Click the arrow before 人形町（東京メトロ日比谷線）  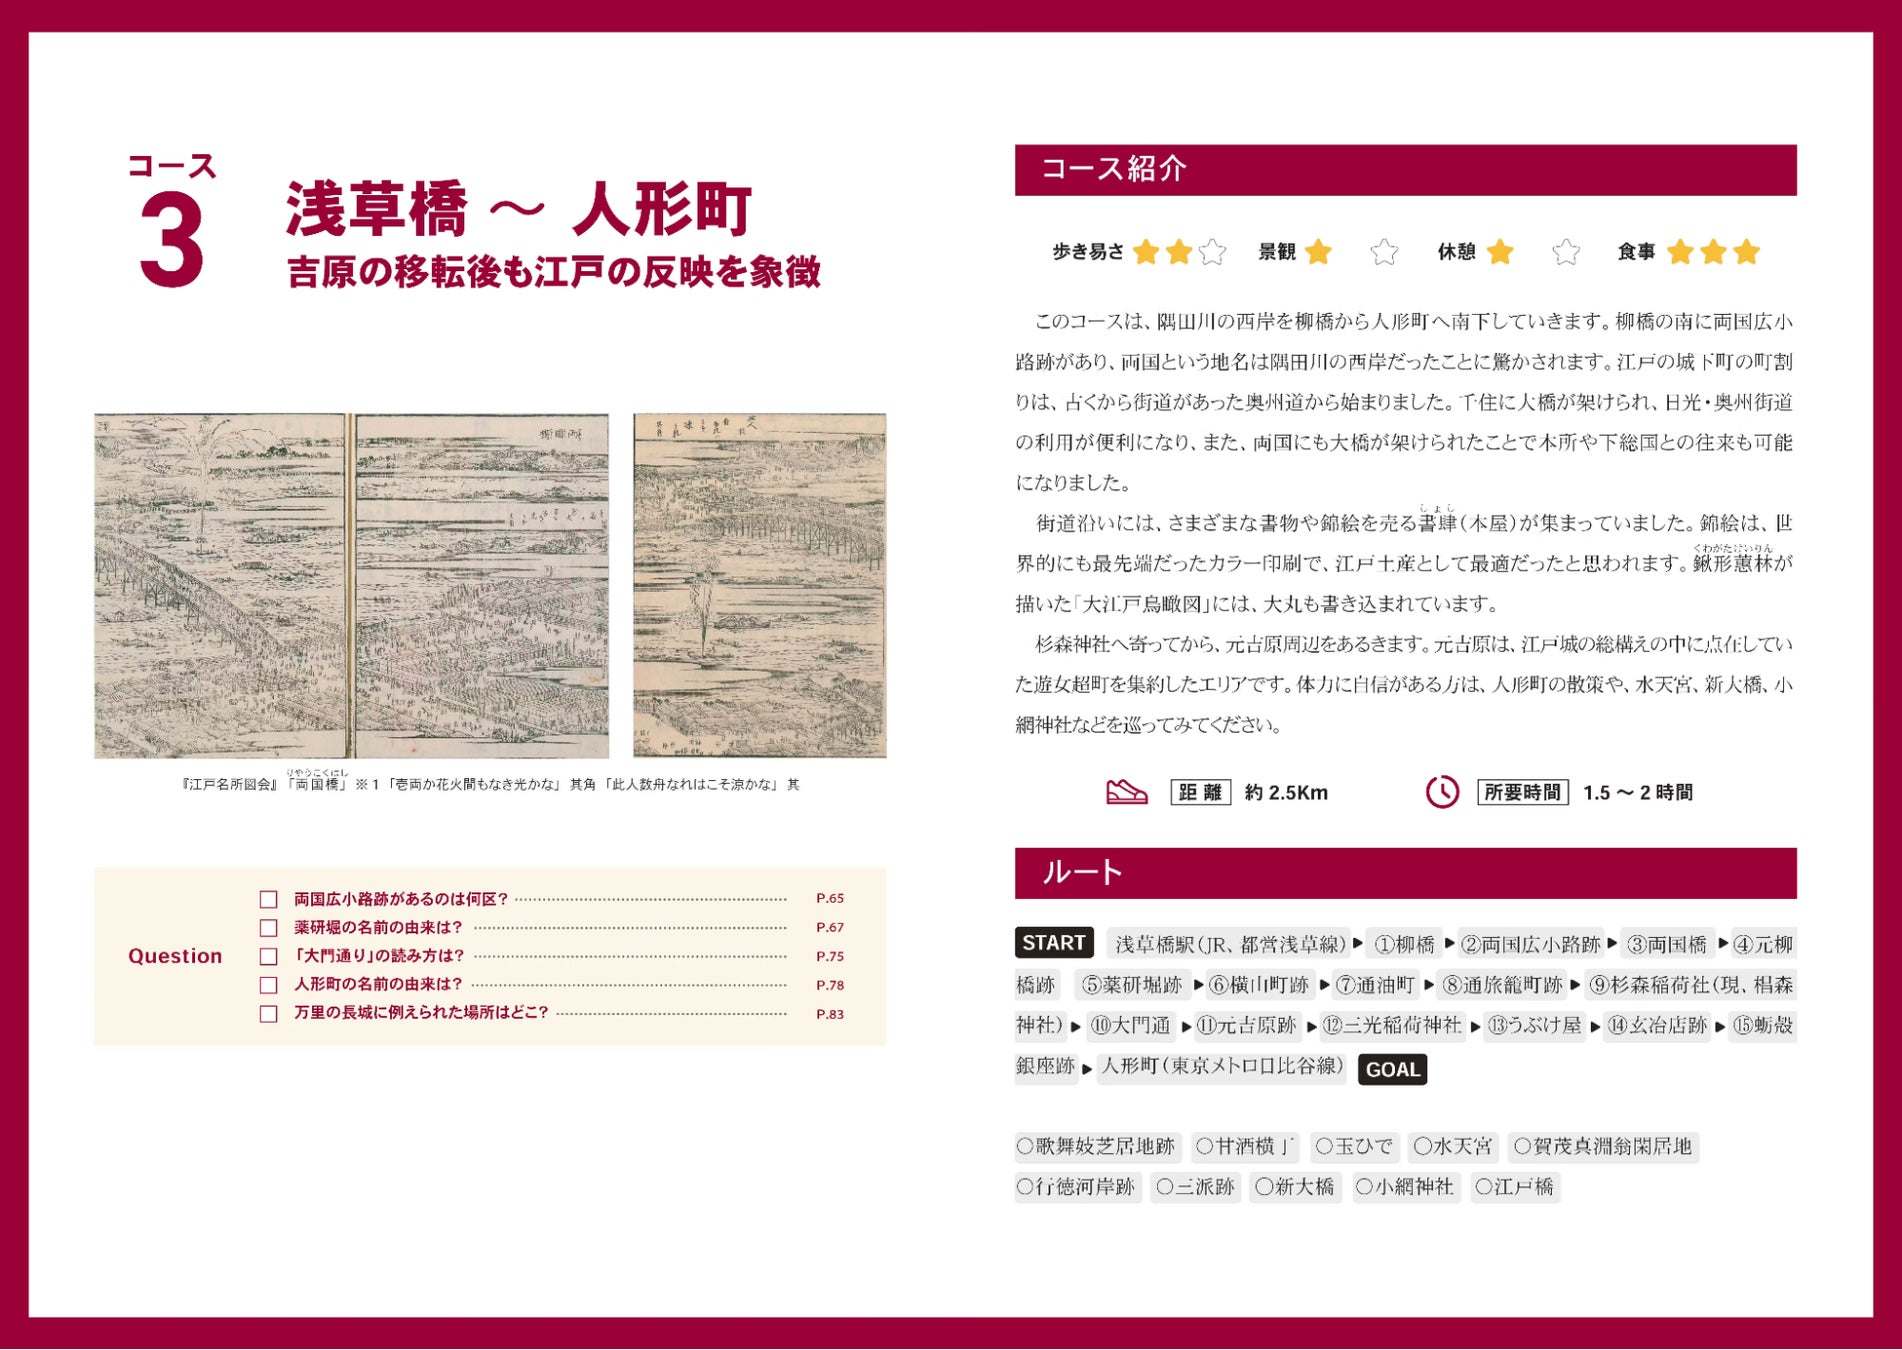1087,1069
